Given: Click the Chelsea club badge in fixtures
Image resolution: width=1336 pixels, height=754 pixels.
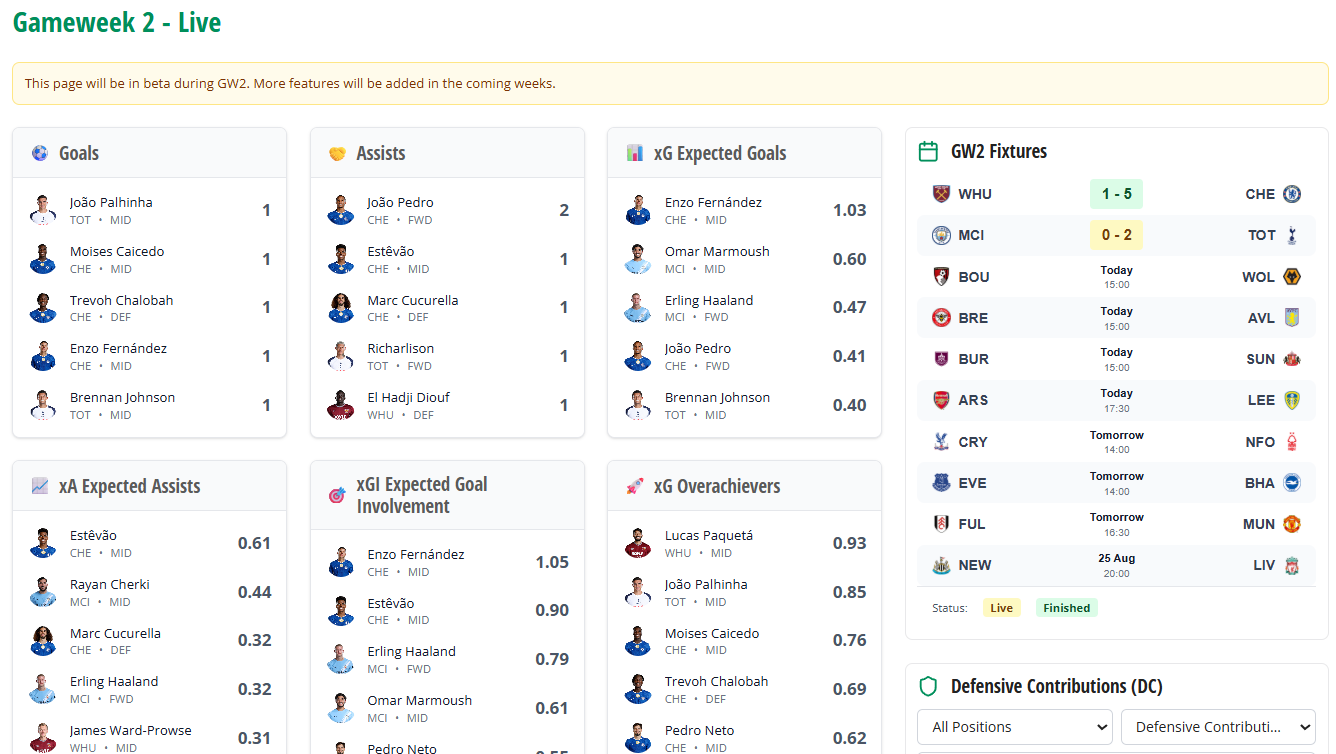Looking at the screenshot, I should [1291, 194].
